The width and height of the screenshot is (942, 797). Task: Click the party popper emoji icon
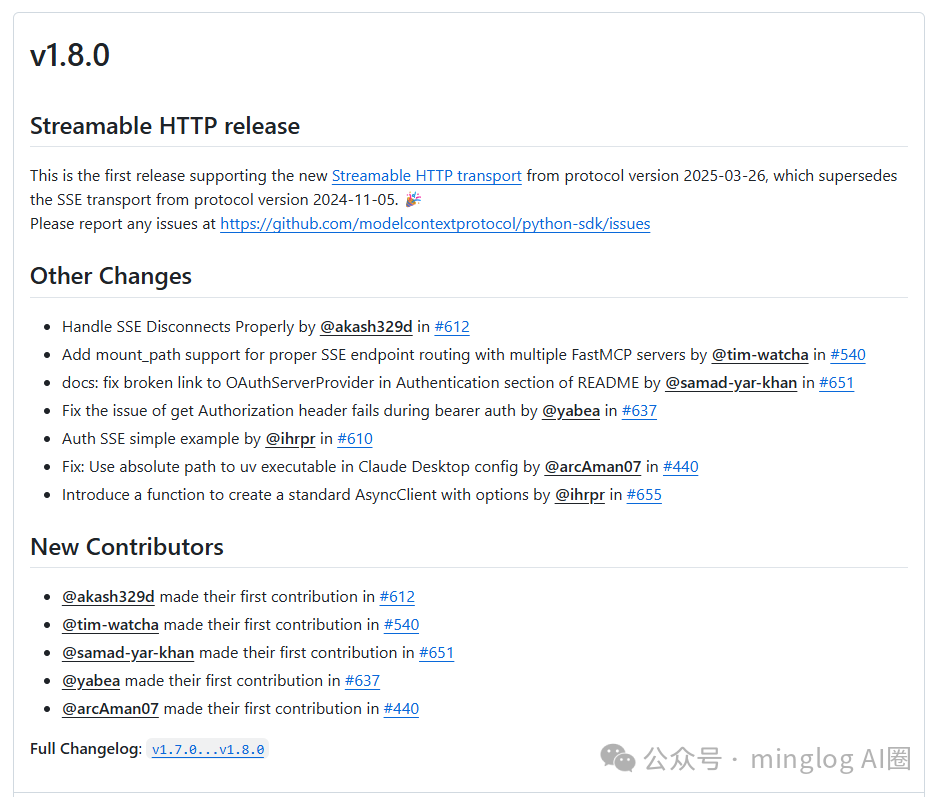(x=413, y=200)
